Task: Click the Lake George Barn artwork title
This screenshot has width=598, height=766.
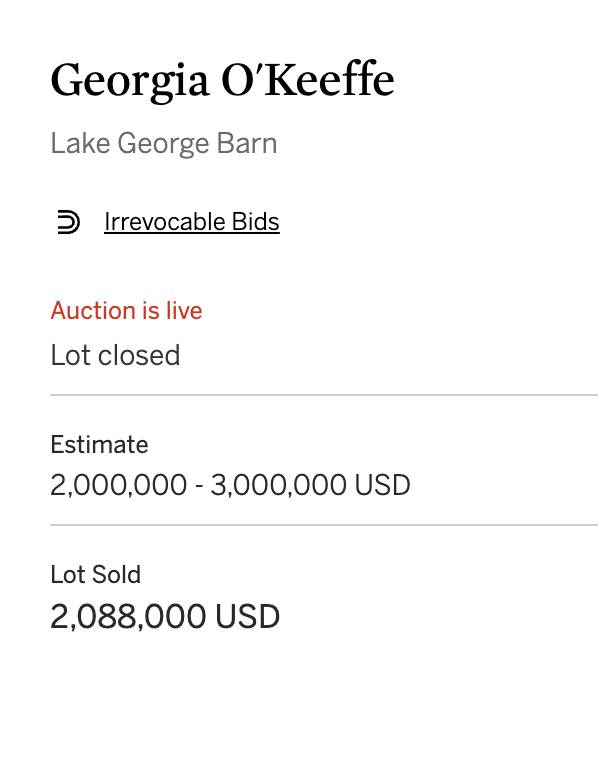Action: pyautogui.click(x=164, y=144)
